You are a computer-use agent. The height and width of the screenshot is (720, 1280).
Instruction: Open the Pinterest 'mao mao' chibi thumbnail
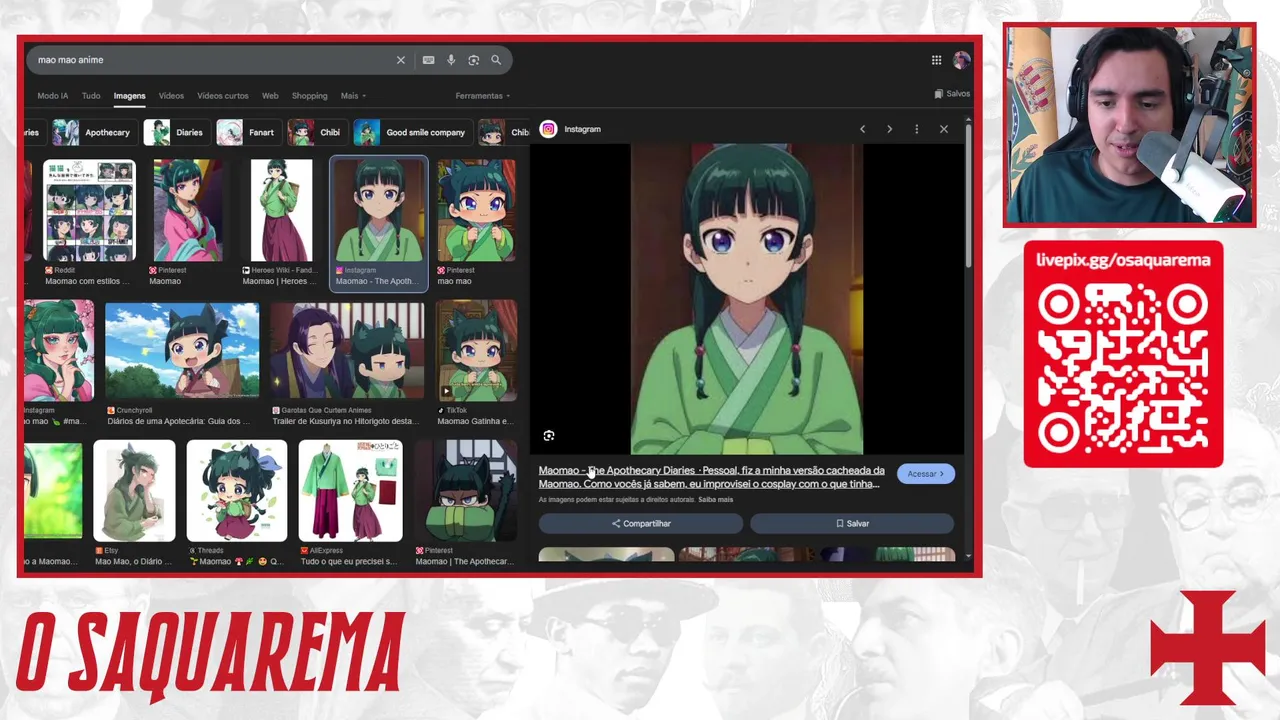click(x=476, y=210)
